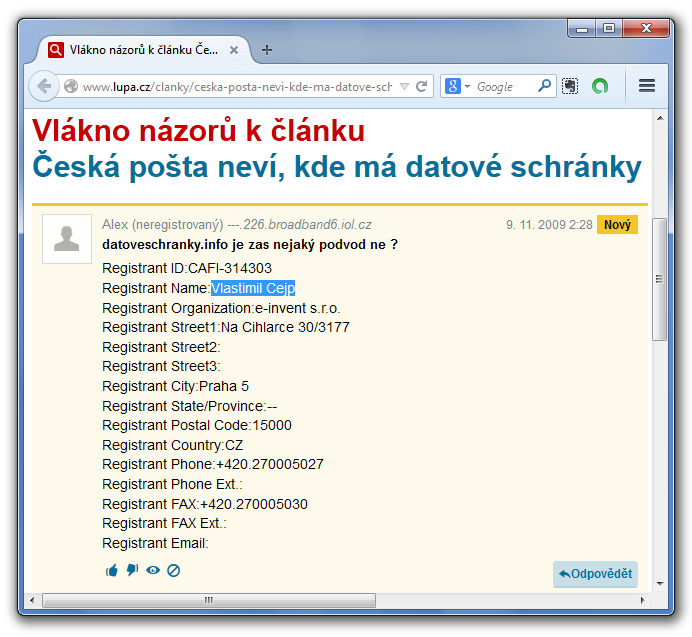692x637 pixels.
Task: Open article link Česká pošta neví
Action: point(336,166)
